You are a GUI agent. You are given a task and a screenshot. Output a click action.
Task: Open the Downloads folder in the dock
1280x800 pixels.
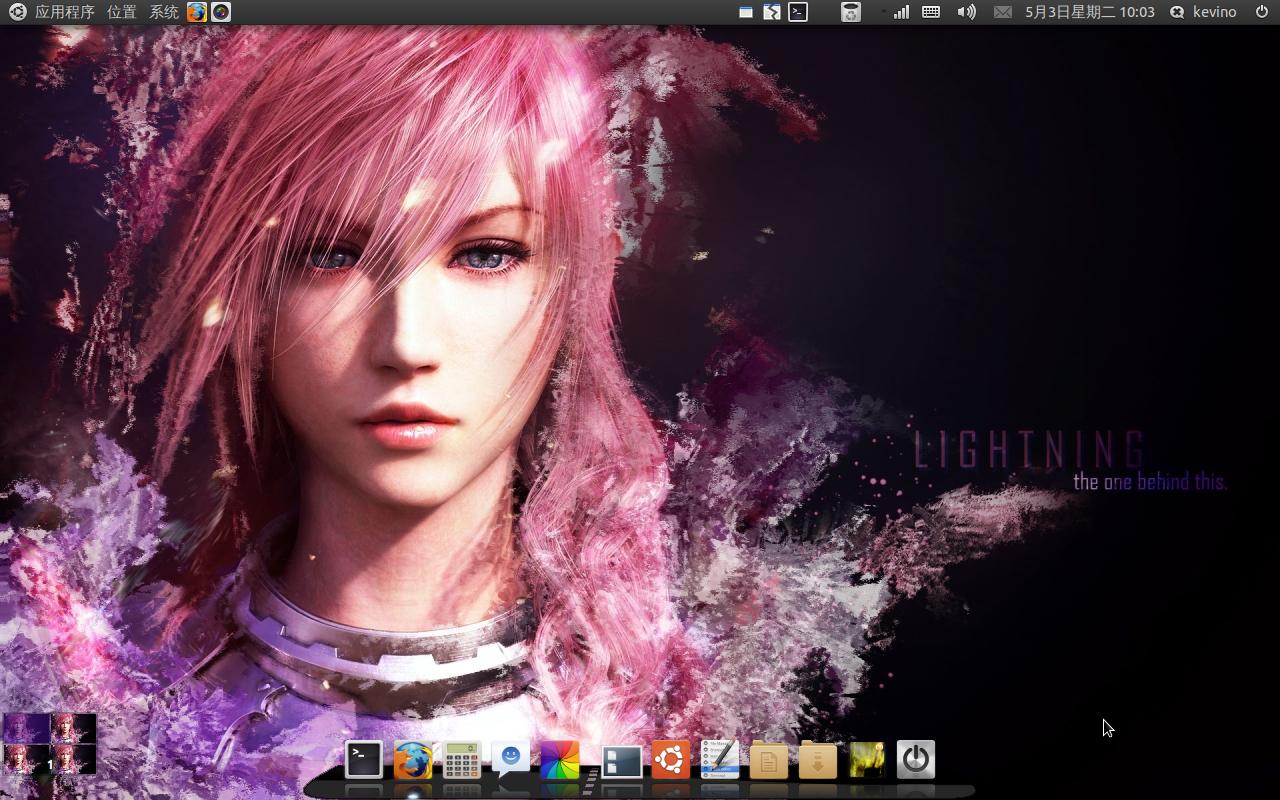pyautogui.click(x=818, y=761)
